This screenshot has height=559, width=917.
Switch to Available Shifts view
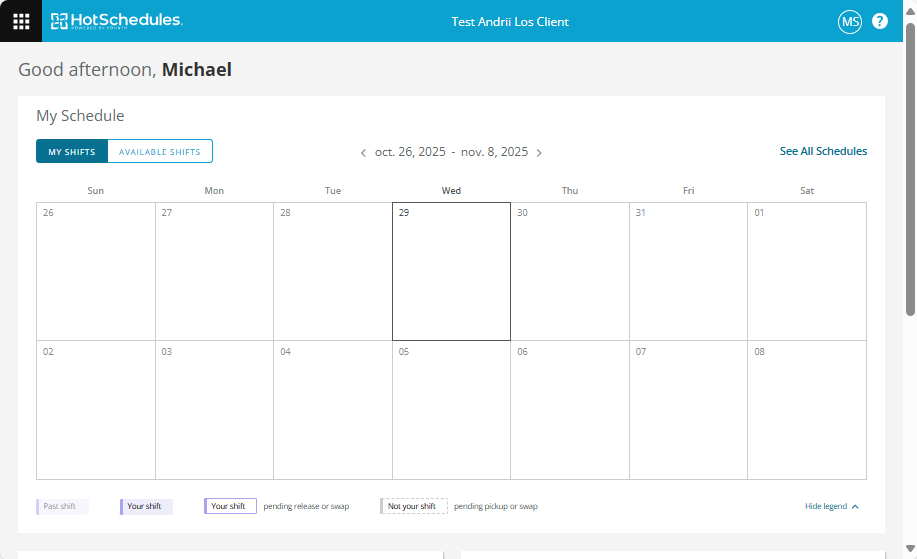[160, 152]
